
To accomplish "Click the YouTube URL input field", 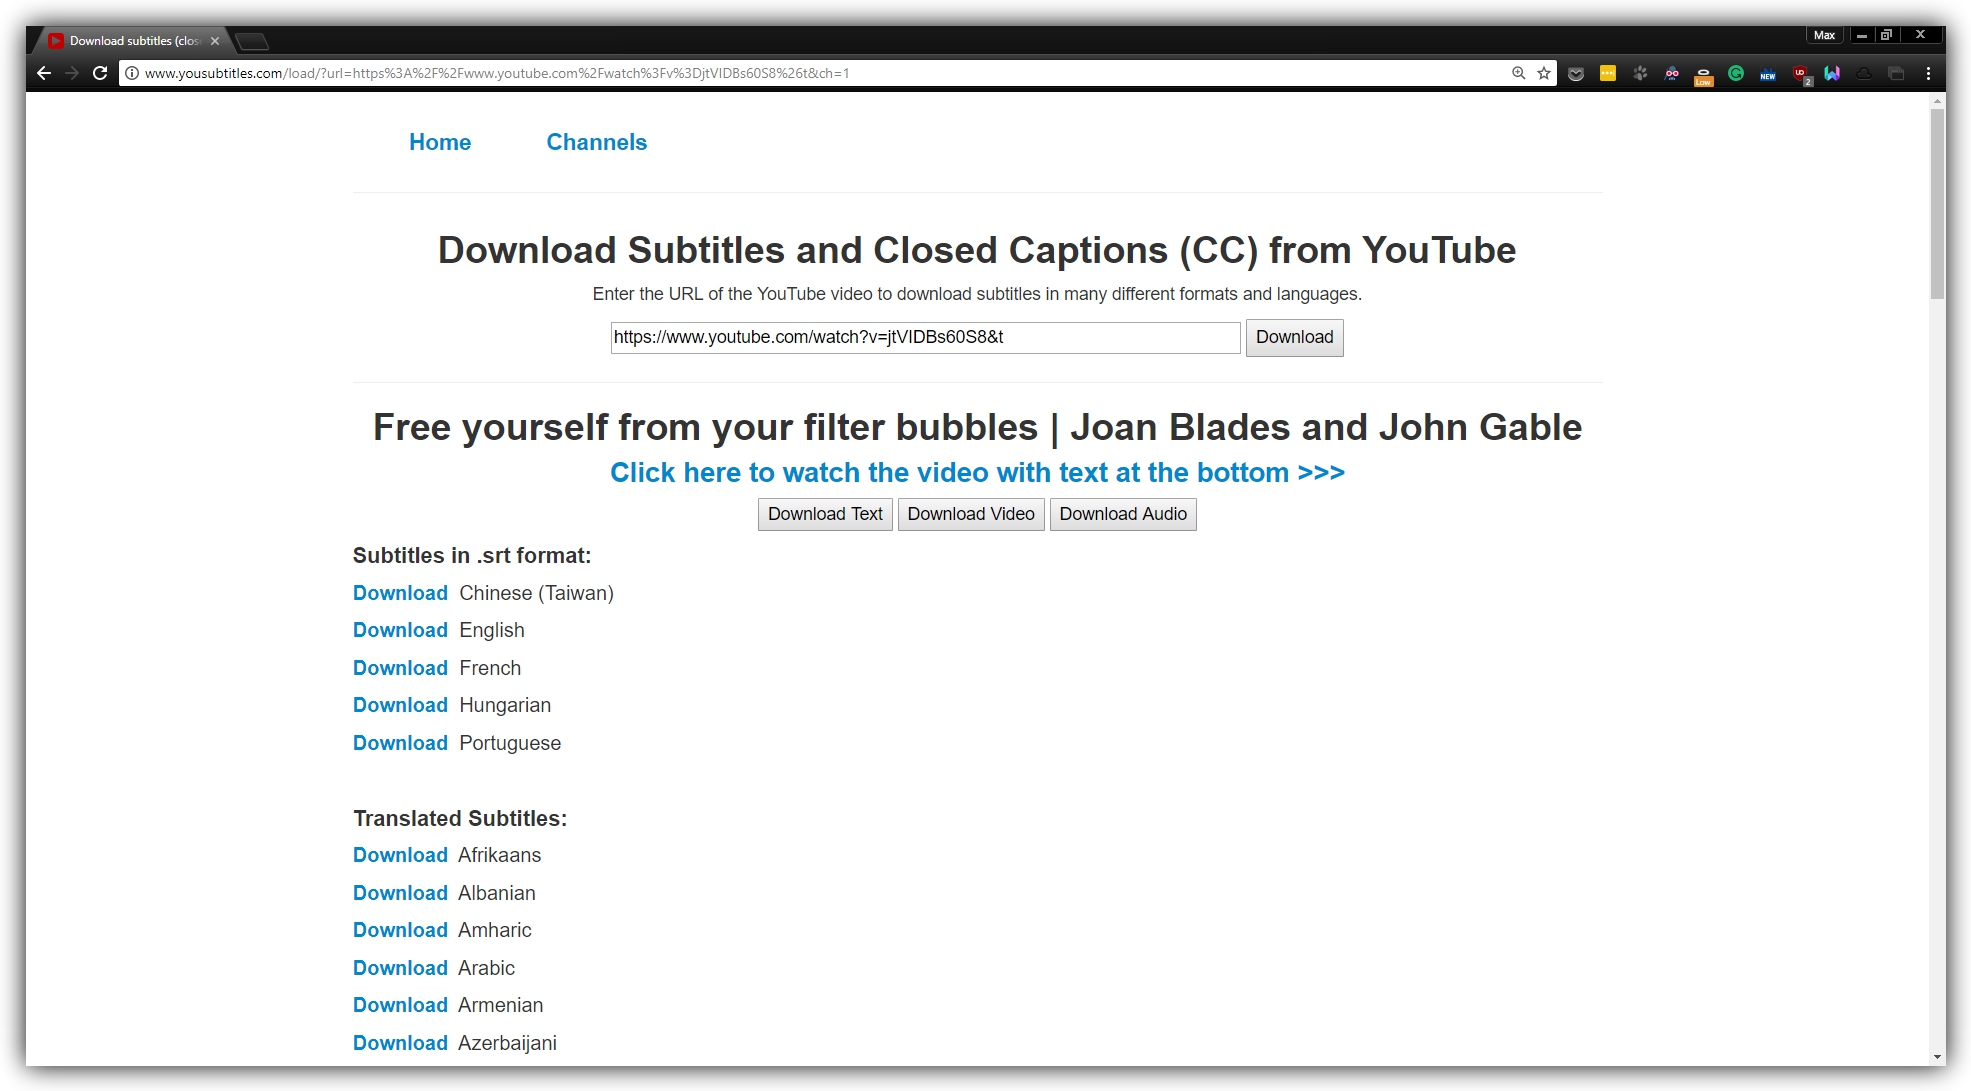I will pyautogui.click(x=925, y=338).
